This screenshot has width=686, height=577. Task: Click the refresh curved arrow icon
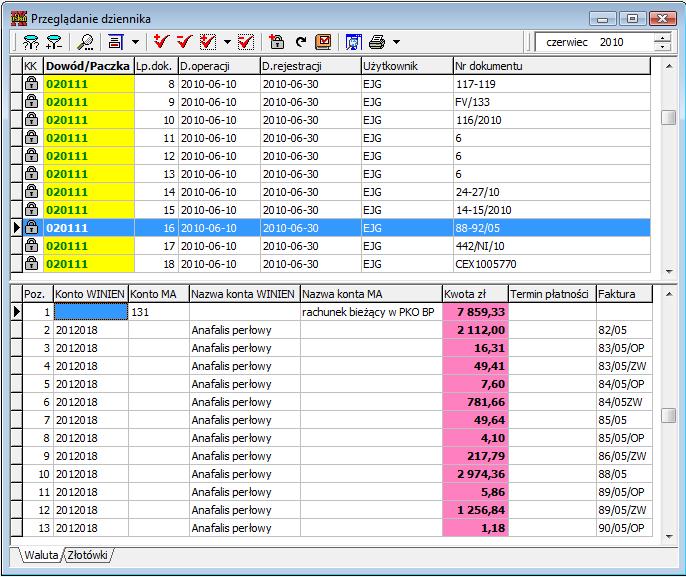click(301, 42)
